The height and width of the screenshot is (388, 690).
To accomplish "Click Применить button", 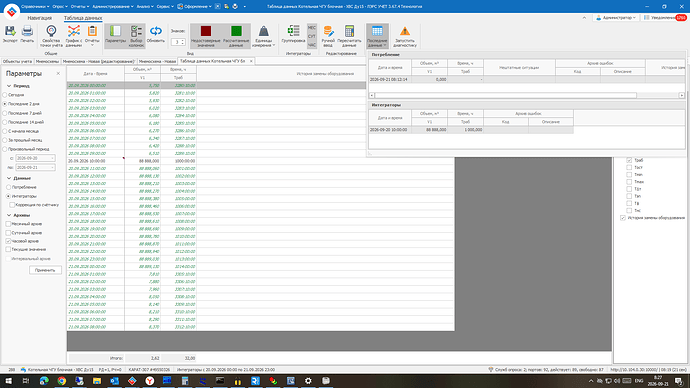I will coord(45,270).
